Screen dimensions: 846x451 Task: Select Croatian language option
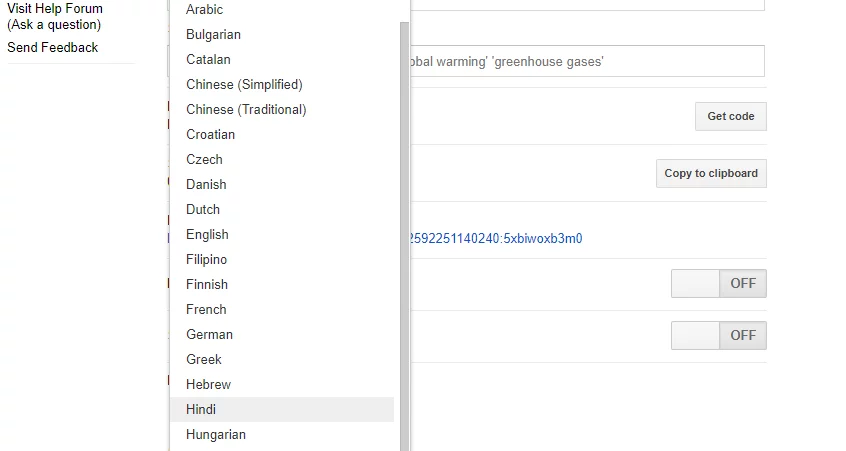point(210,135)
